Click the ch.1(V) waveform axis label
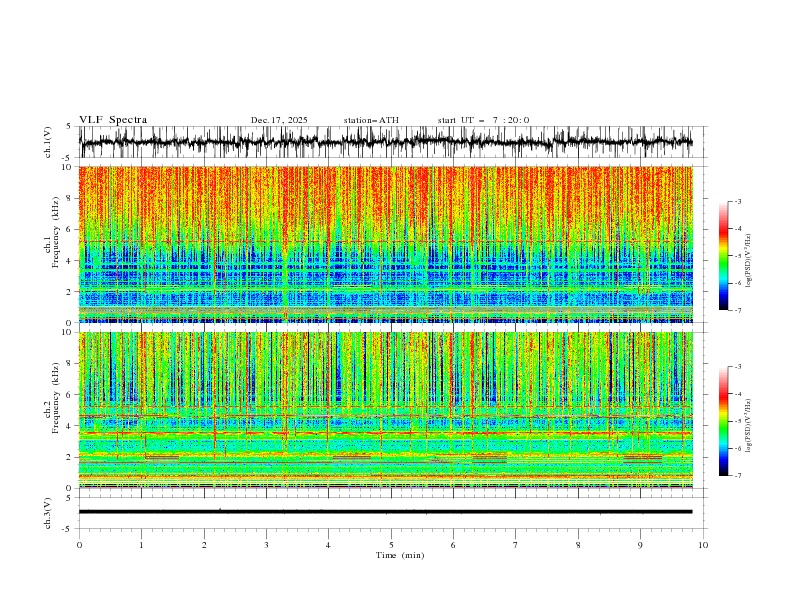The image size is (792, 612). [x=48, y=142]
